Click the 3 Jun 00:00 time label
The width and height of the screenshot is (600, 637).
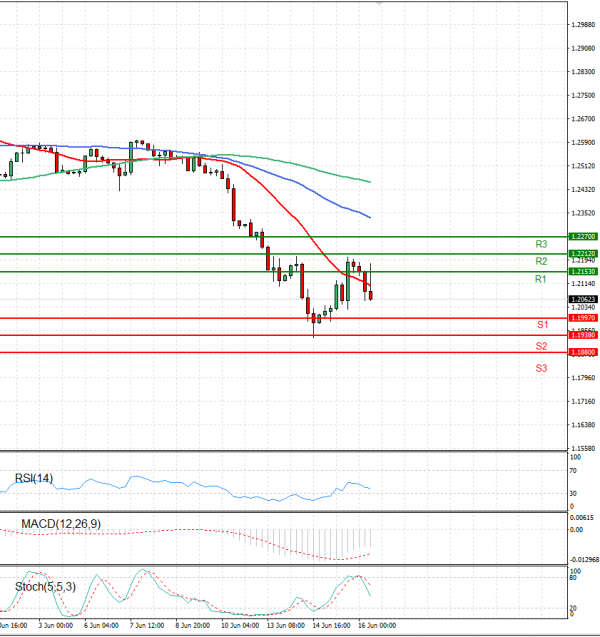point(56,625)
